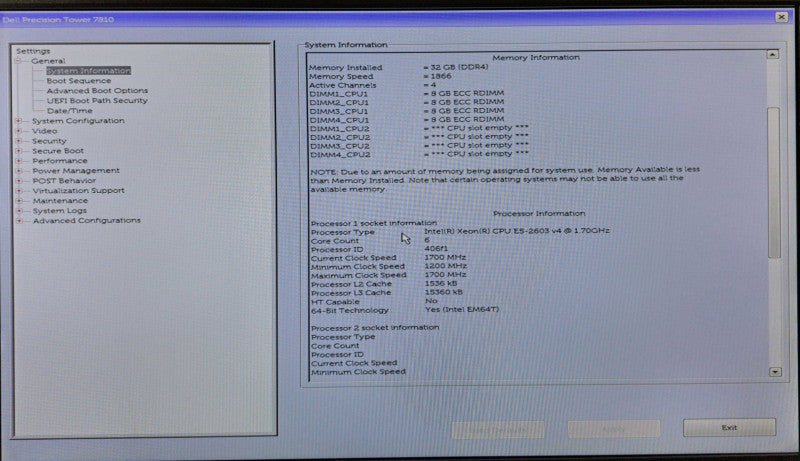Click the 'Processor ID' label under Processor 1

click(x=337, y=249)
